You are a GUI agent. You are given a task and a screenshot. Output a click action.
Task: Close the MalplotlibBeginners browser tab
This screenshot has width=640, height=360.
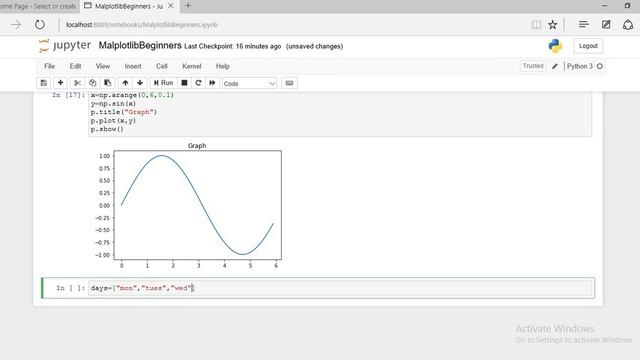171,6
